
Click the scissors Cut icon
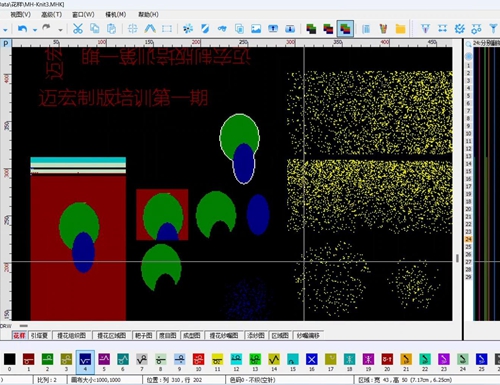tap(78, 29)
